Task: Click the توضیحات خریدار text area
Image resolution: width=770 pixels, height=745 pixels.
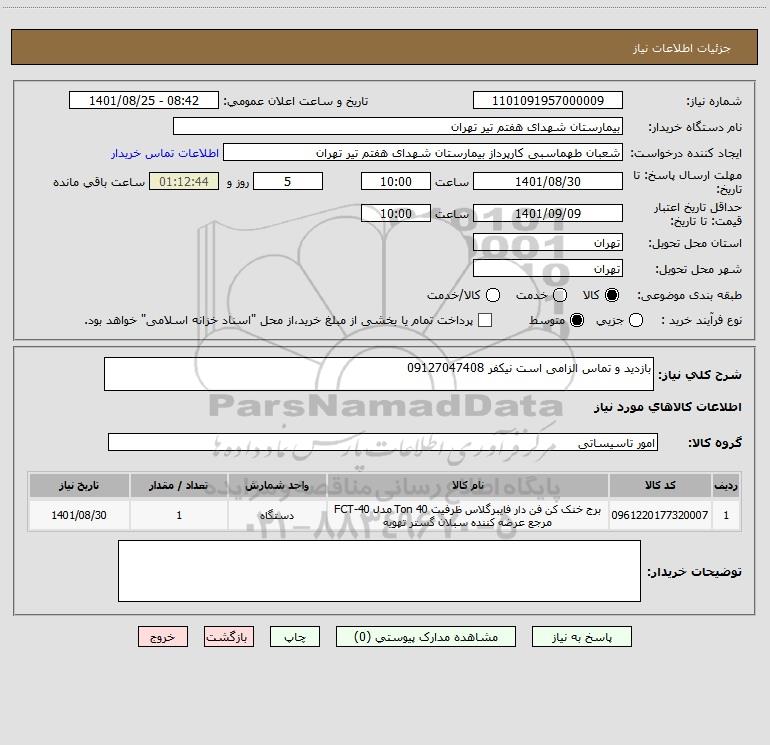Action: click(x=379, y=571)
